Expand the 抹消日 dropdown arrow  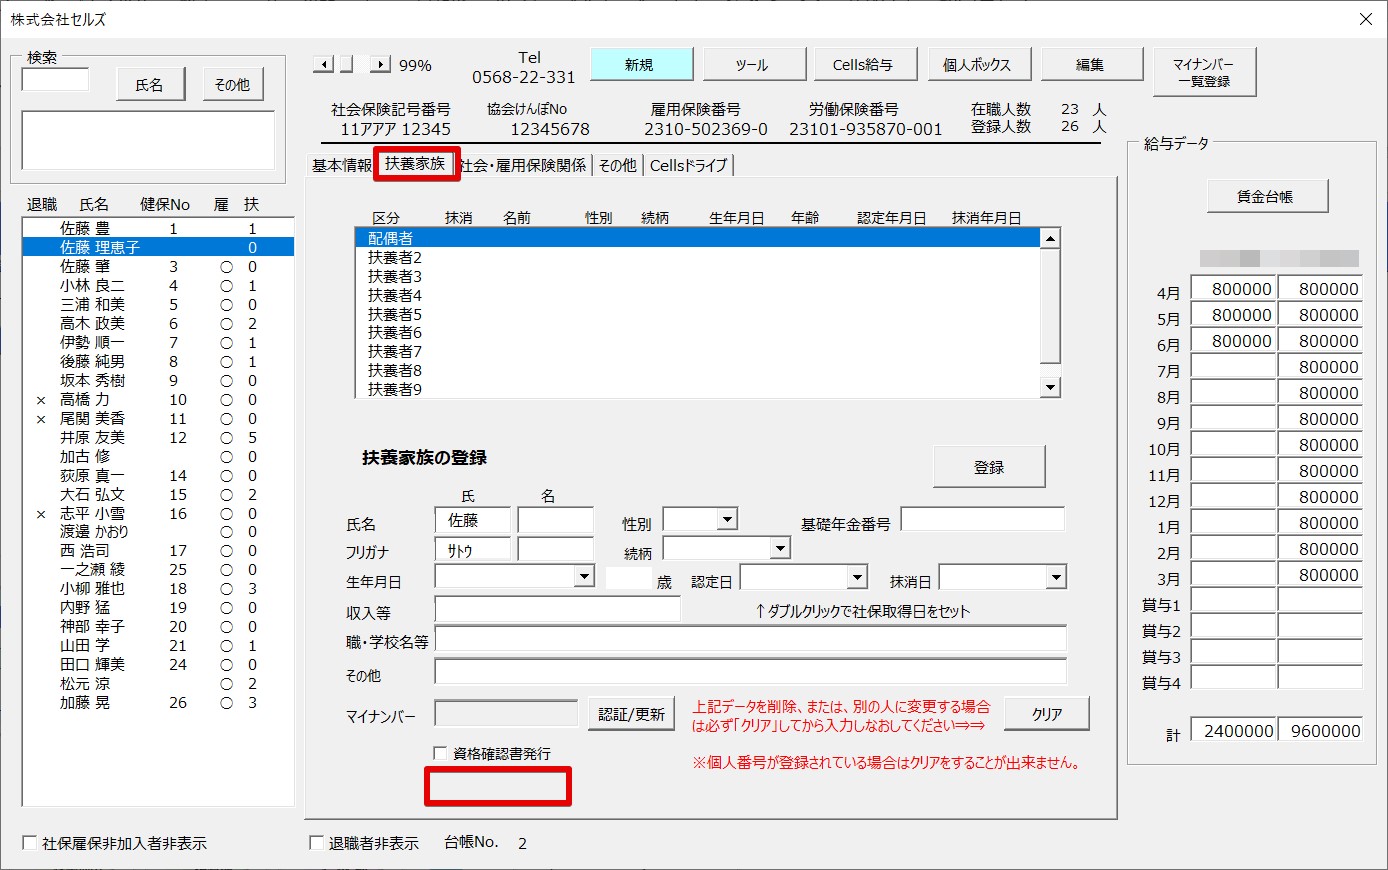click(1056, 577)
